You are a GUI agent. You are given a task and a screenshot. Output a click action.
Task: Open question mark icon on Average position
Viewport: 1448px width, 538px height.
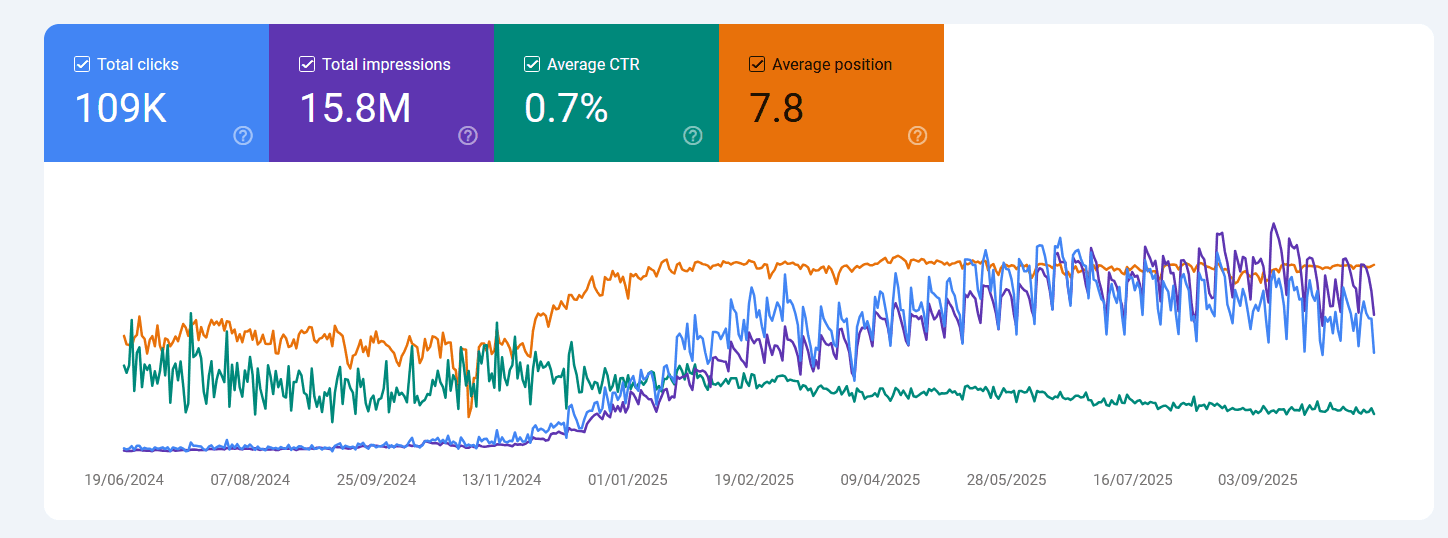tap(918, 135)
